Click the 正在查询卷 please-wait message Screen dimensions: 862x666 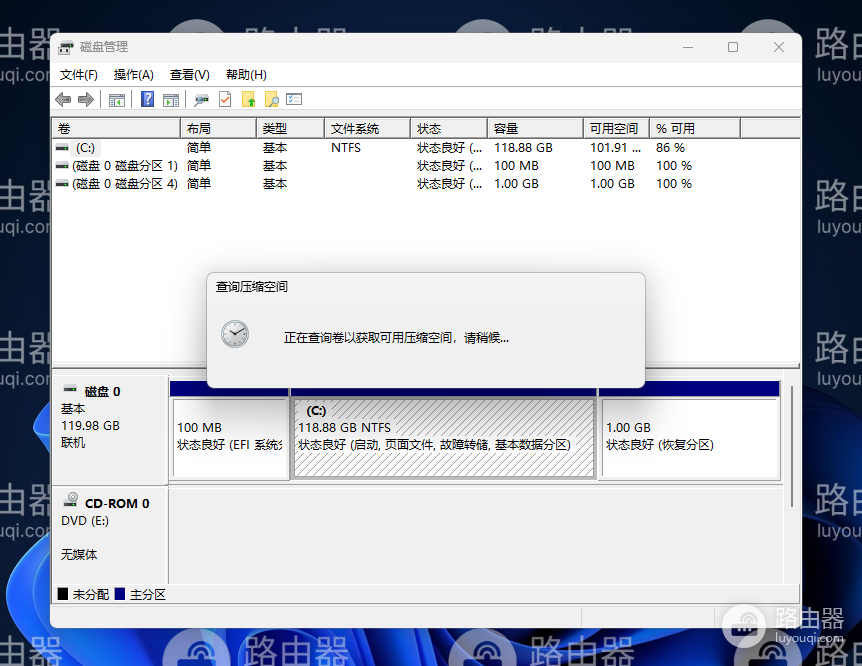pyautogui.click(x=396, y=338)
